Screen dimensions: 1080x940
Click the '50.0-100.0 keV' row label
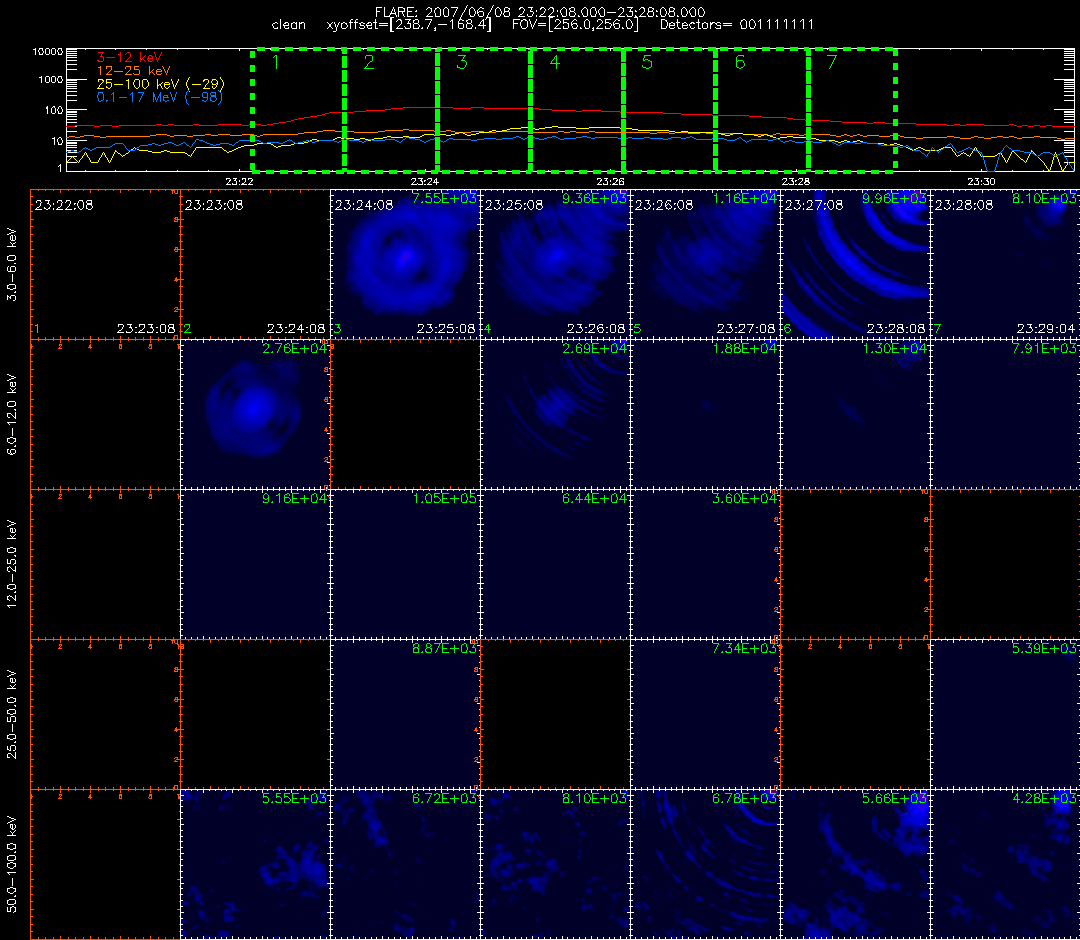pyautogui.click(x=12, y=864)
